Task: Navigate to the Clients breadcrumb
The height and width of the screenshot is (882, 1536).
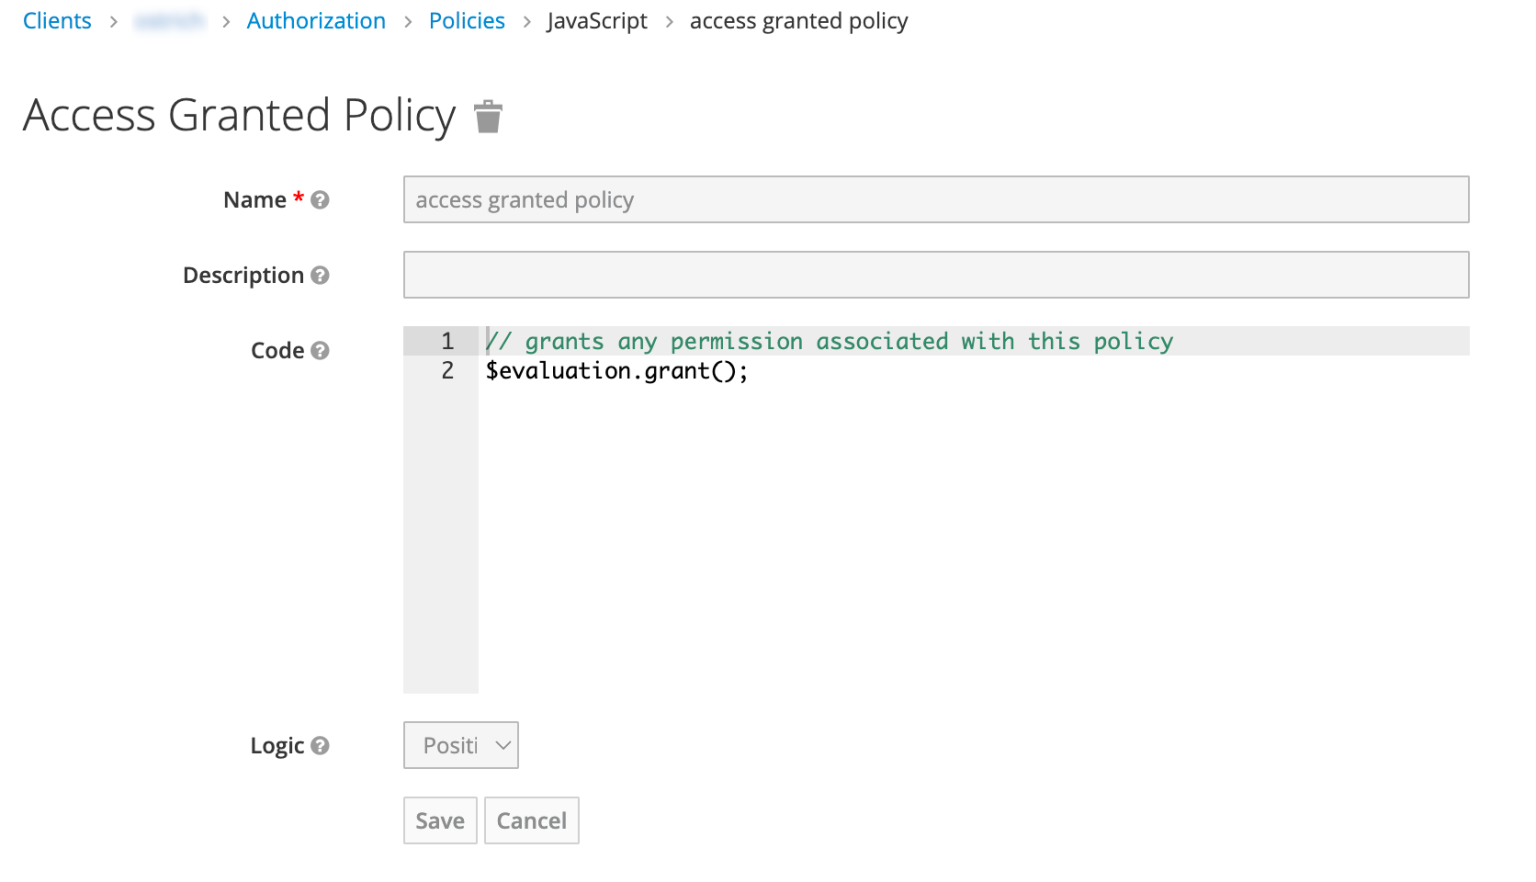Action: (x=57, y=20)
